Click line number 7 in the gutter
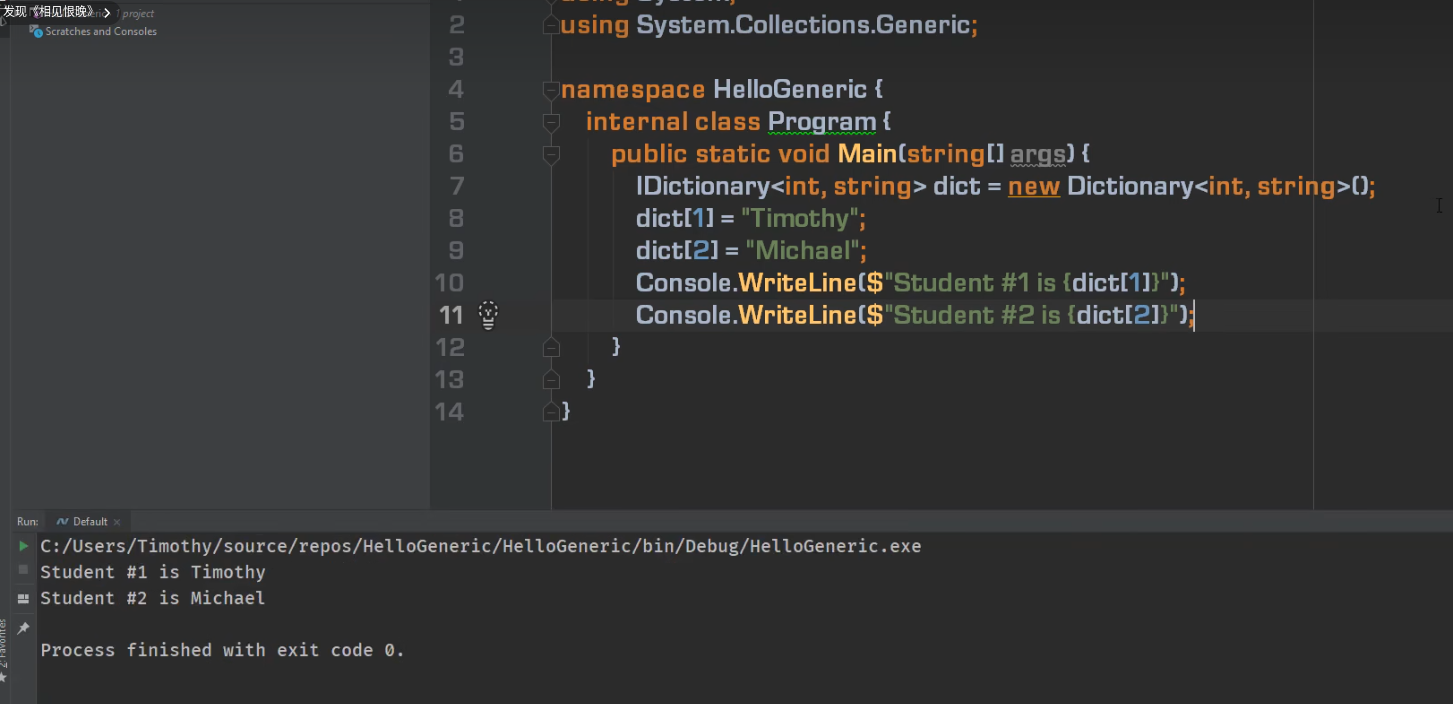Screen dimensions: 1453x704 point(457,186)
